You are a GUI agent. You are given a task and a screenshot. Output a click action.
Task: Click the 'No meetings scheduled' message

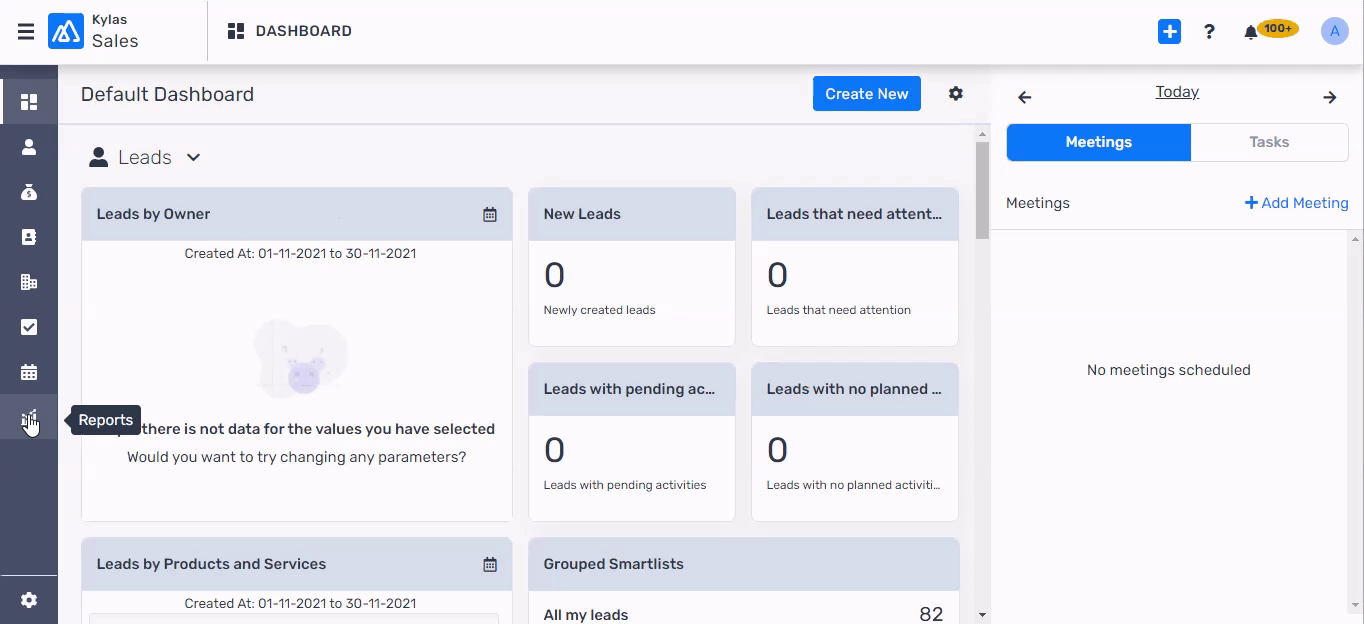[1168, 370]
